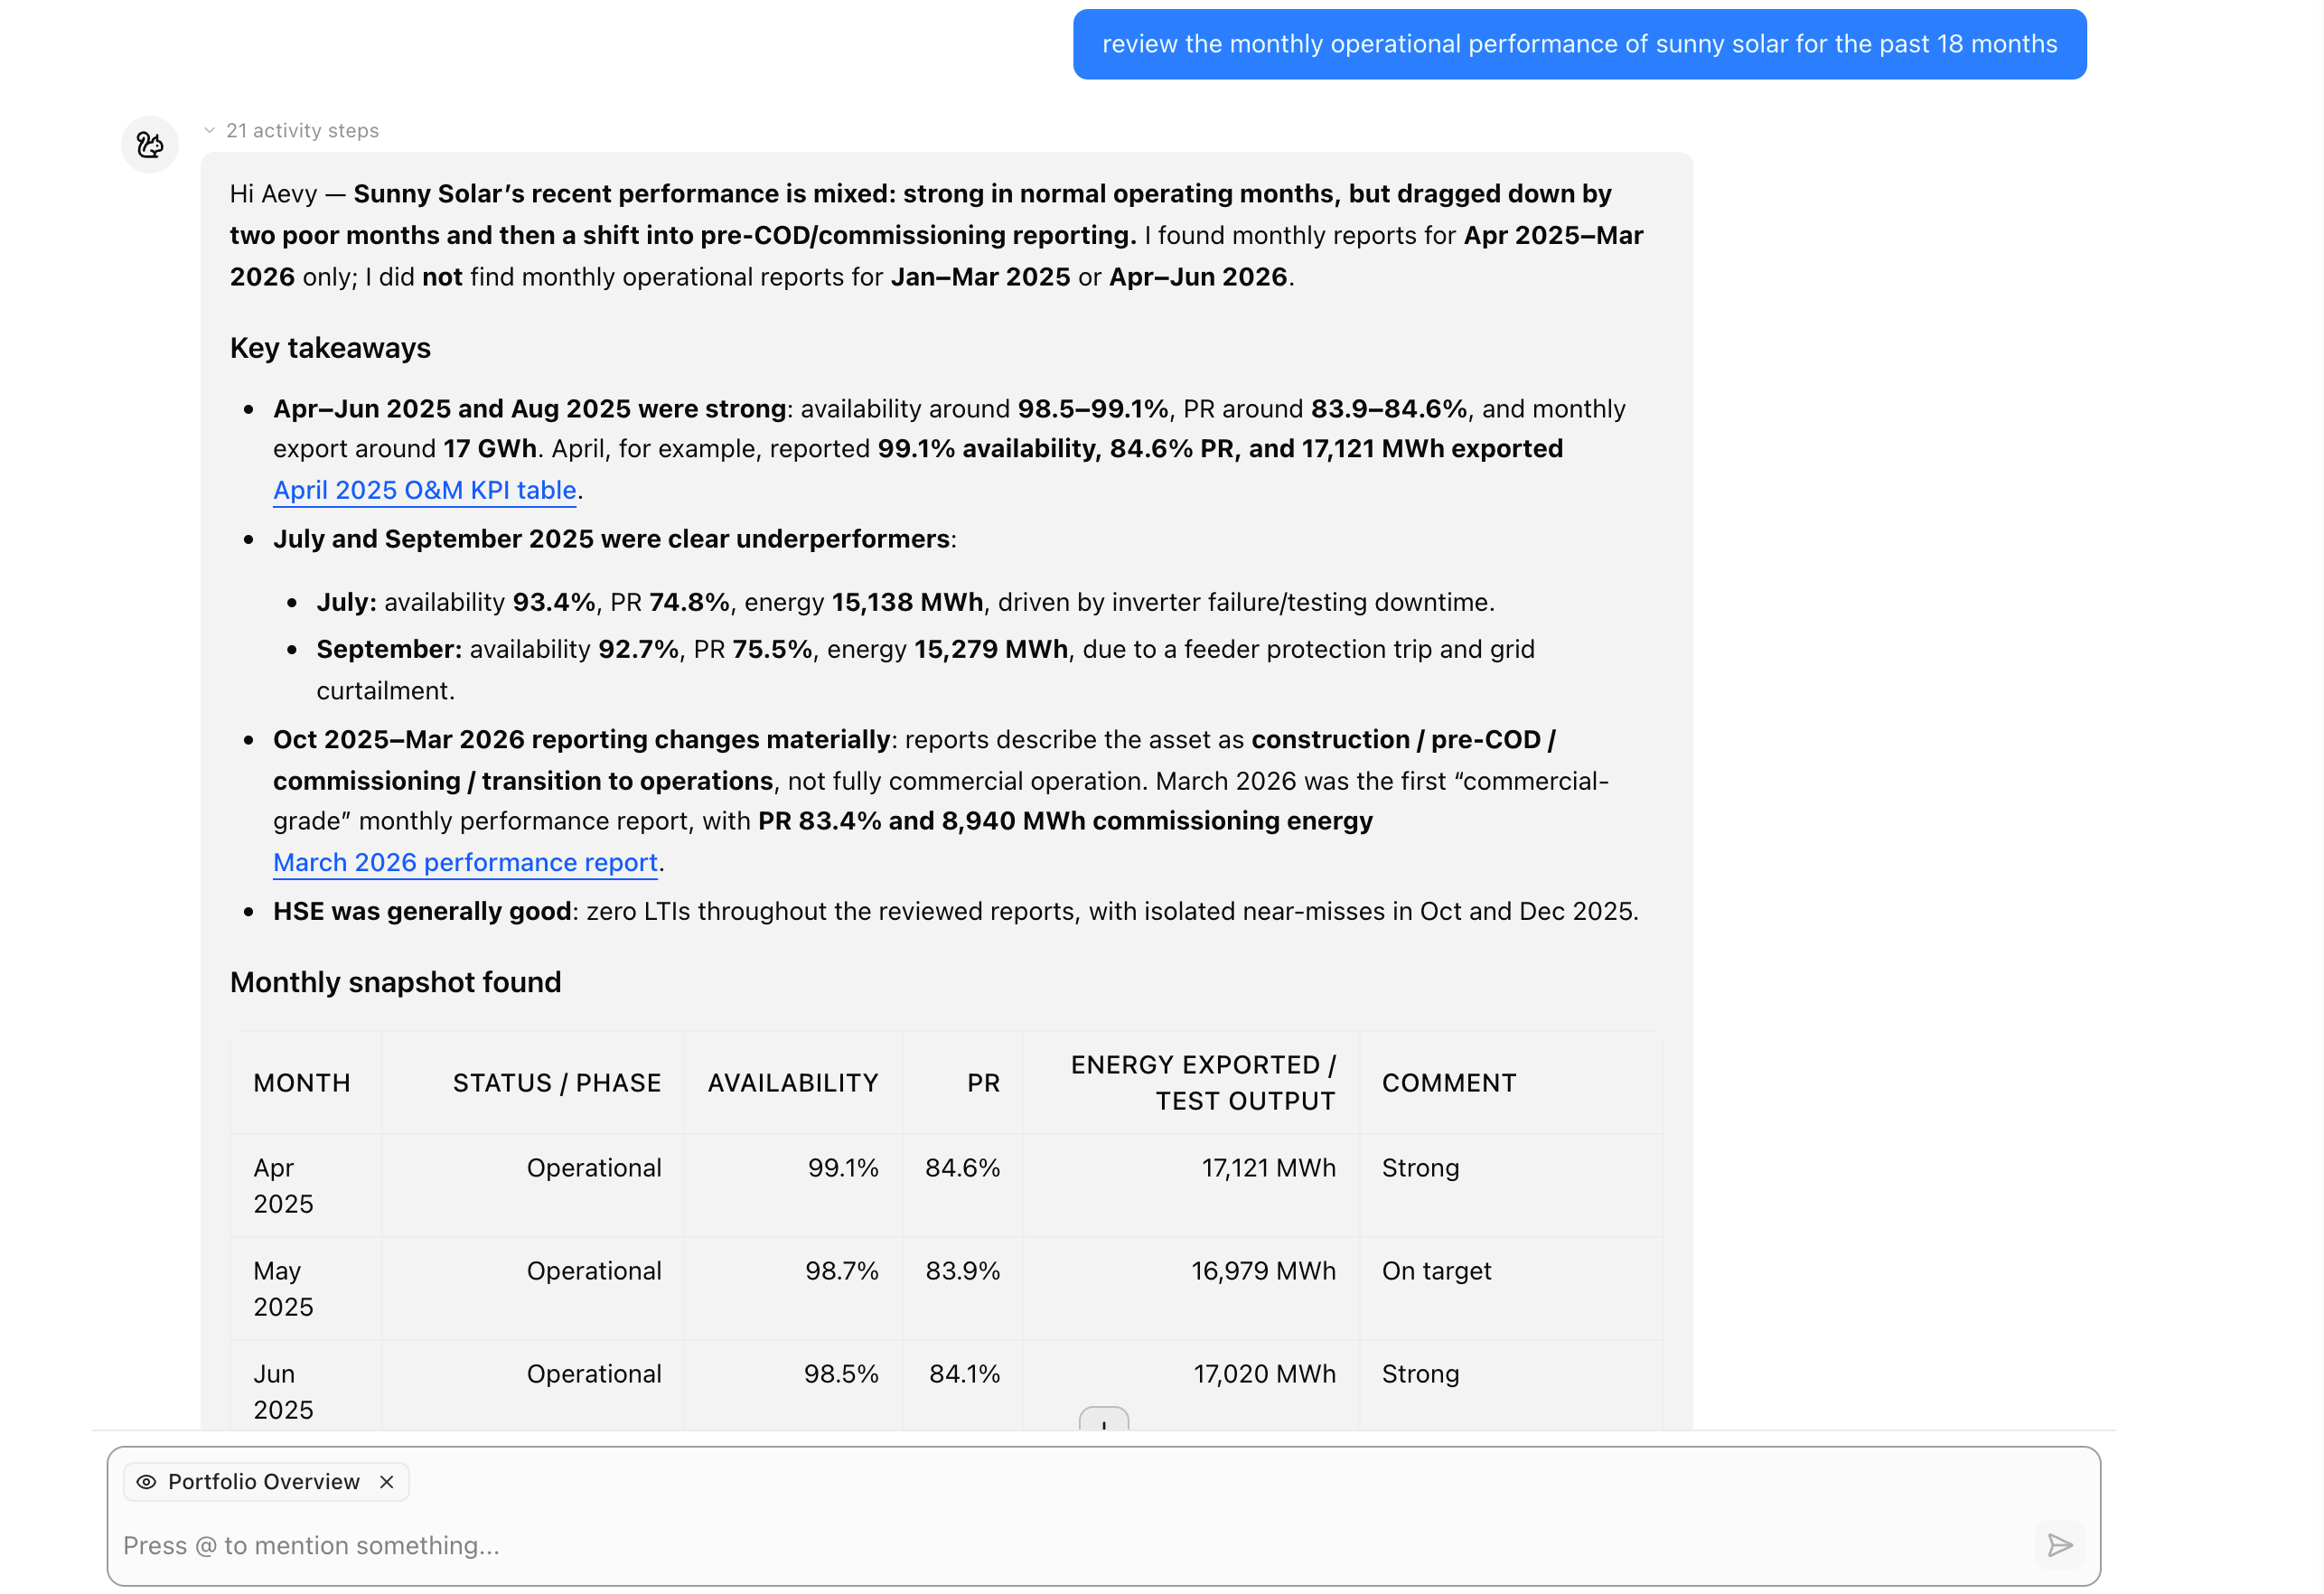Select the Apr 2025 table row
This screenshot has height=1594, width=2324.
pyautogui.click(x=946, y=1186)
